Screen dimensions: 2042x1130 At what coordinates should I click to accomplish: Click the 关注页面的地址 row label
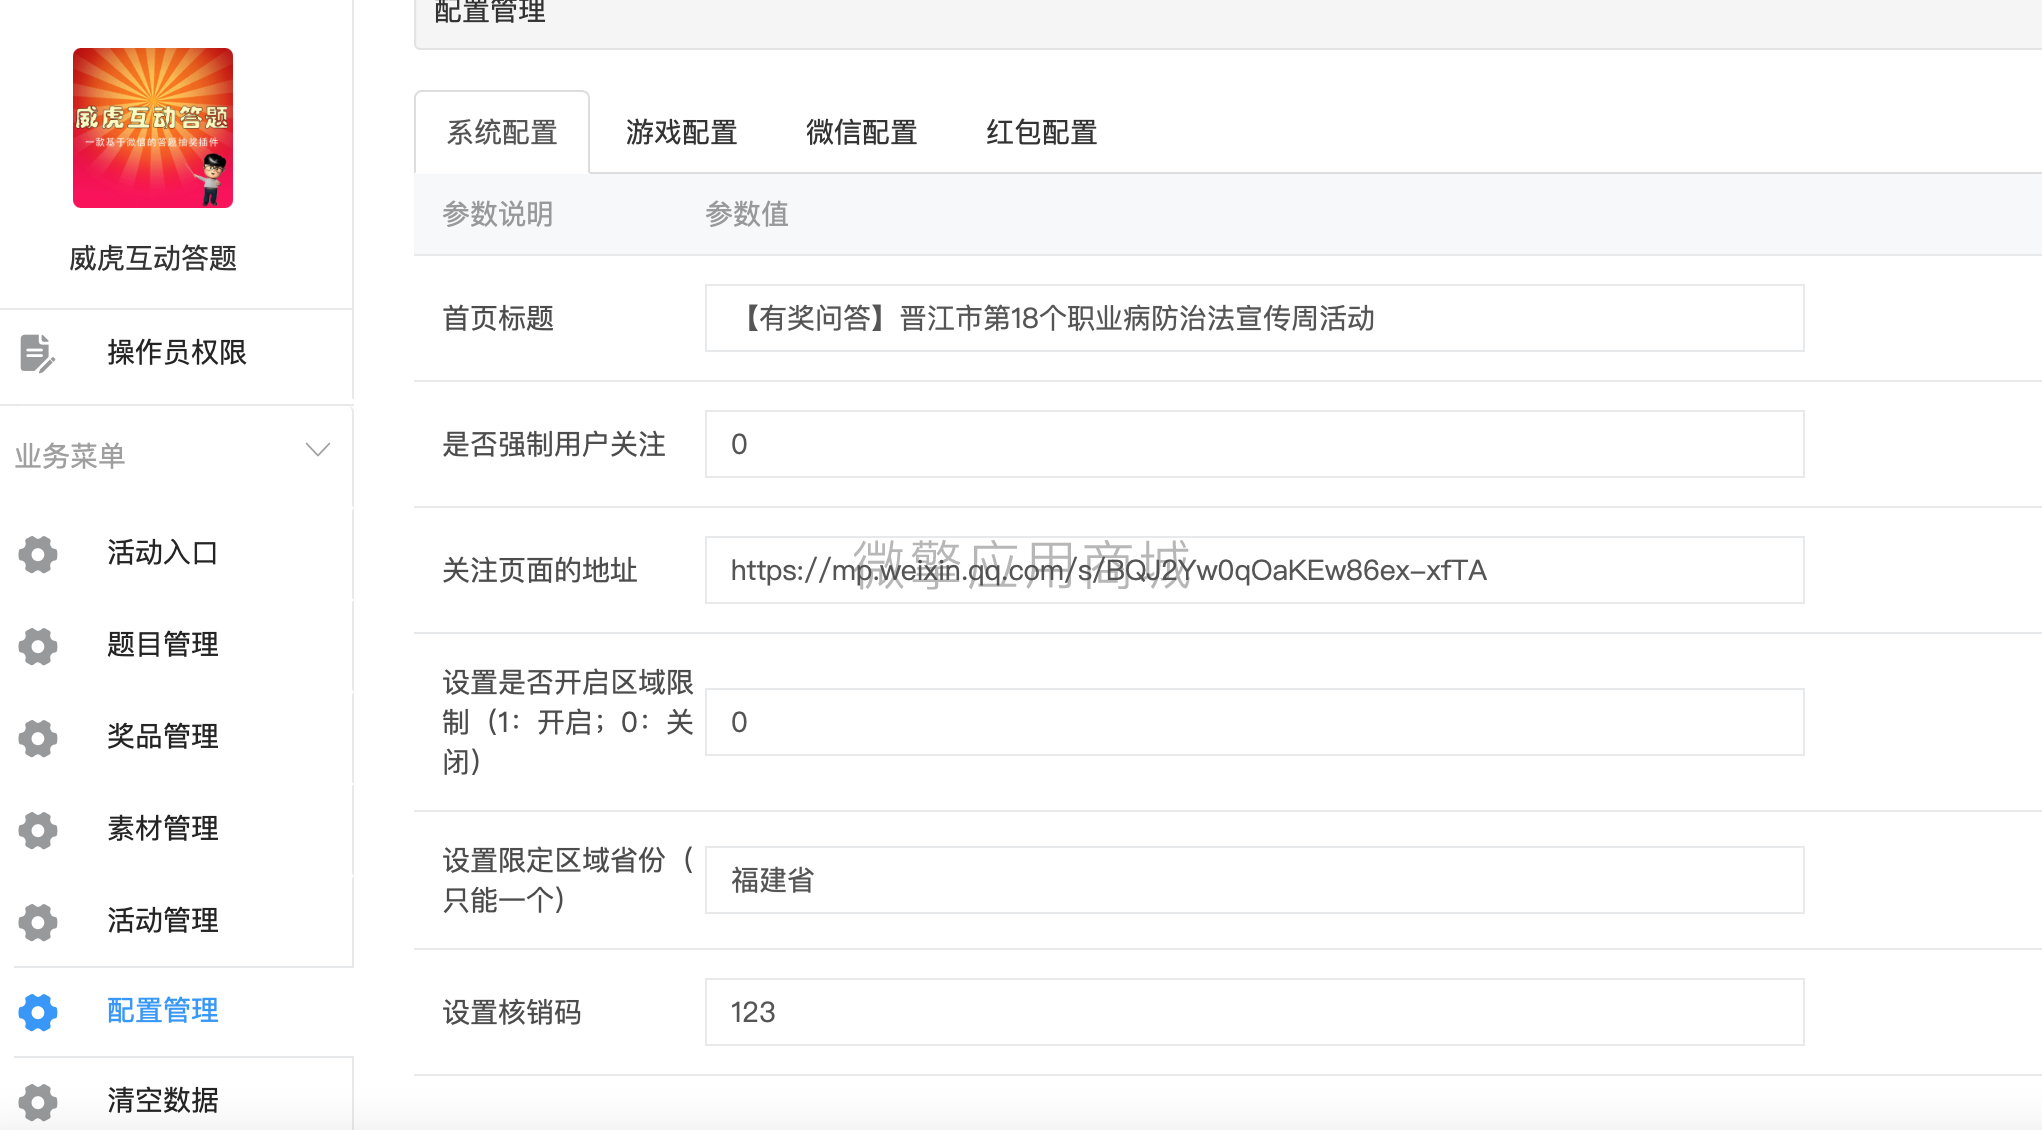pyautogui.click(x=540, y=571)
